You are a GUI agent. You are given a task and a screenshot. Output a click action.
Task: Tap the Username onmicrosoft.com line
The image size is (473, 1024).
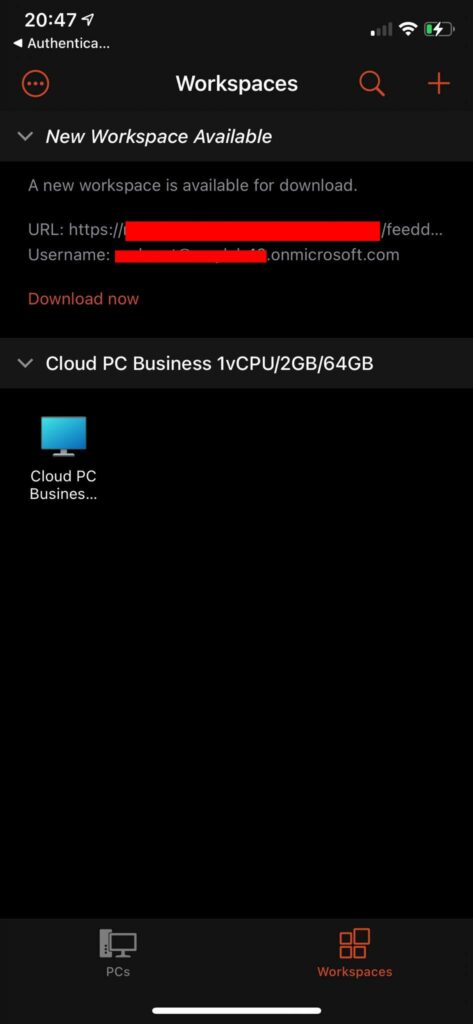pyautogui.click(x=214, y=255)
